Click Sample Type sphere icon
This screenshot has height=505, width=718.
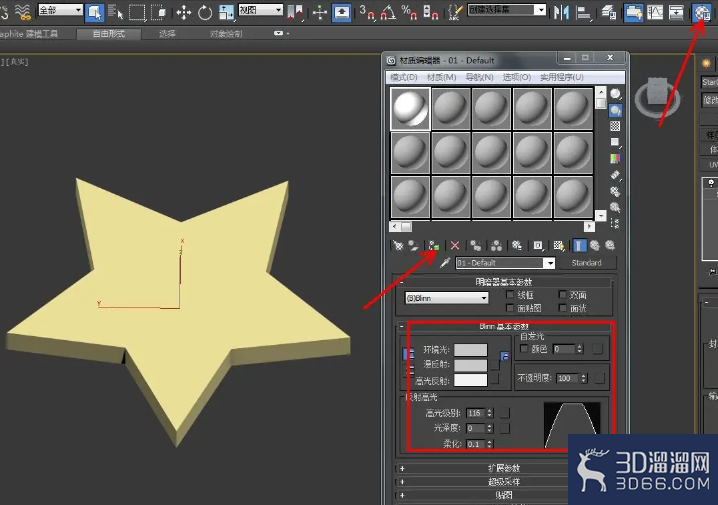615,94
